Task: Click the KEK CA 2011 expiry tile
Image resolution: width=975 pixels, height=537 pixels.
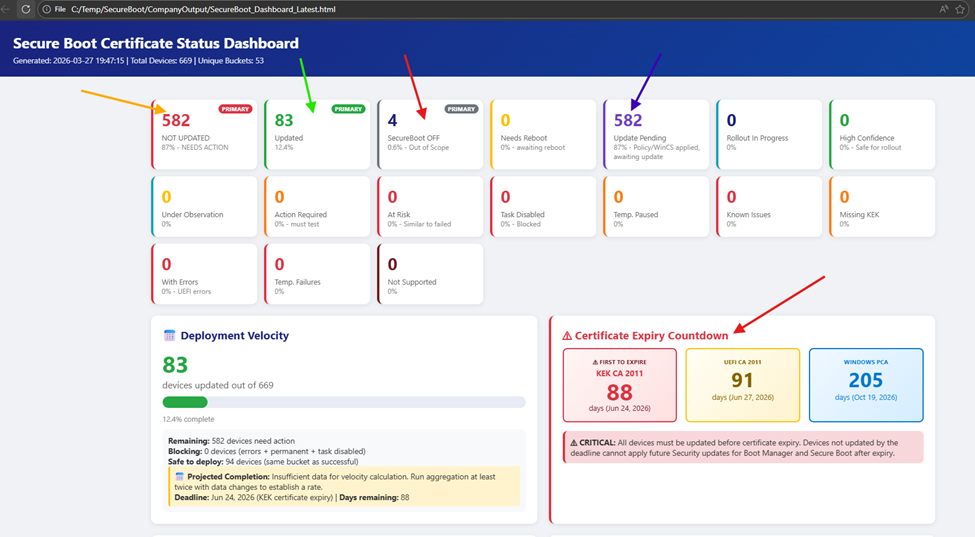Action: [619, 385]
